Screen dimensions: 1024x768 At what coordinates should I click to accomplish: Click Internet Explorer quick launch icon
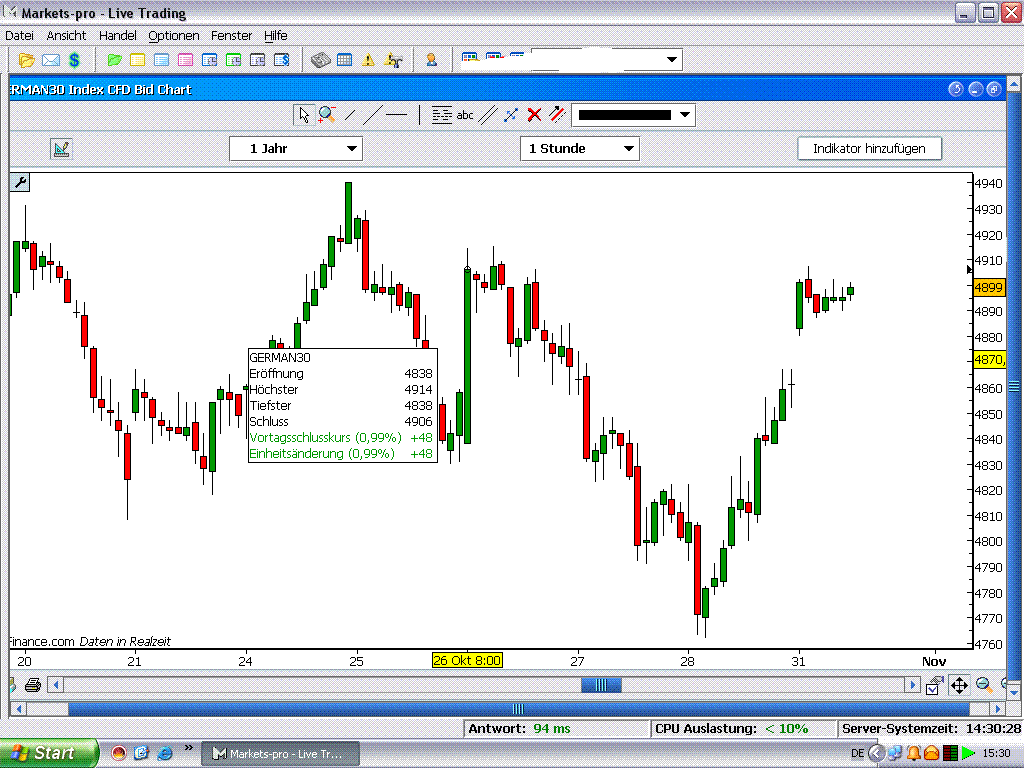[165, 753]
